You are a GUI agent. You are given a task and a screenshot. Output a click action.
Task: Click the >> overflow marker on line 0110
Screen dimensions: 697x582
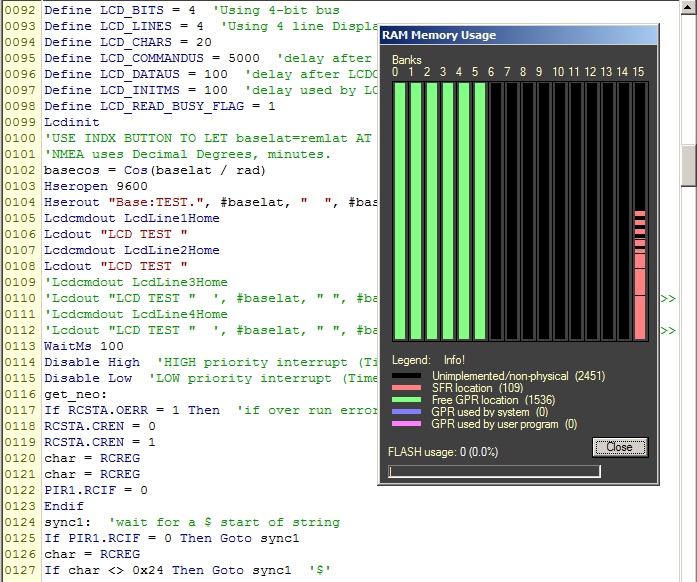point(668,298)
